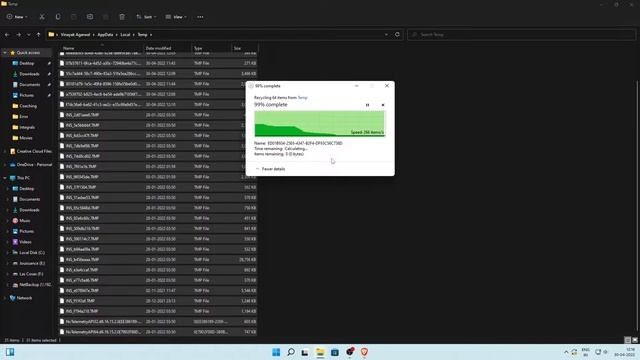Image resolution: width=640 pixels, height=360 pixels.
Task: Go up one folder with Up arrow
Action: [x=38, y=35]
